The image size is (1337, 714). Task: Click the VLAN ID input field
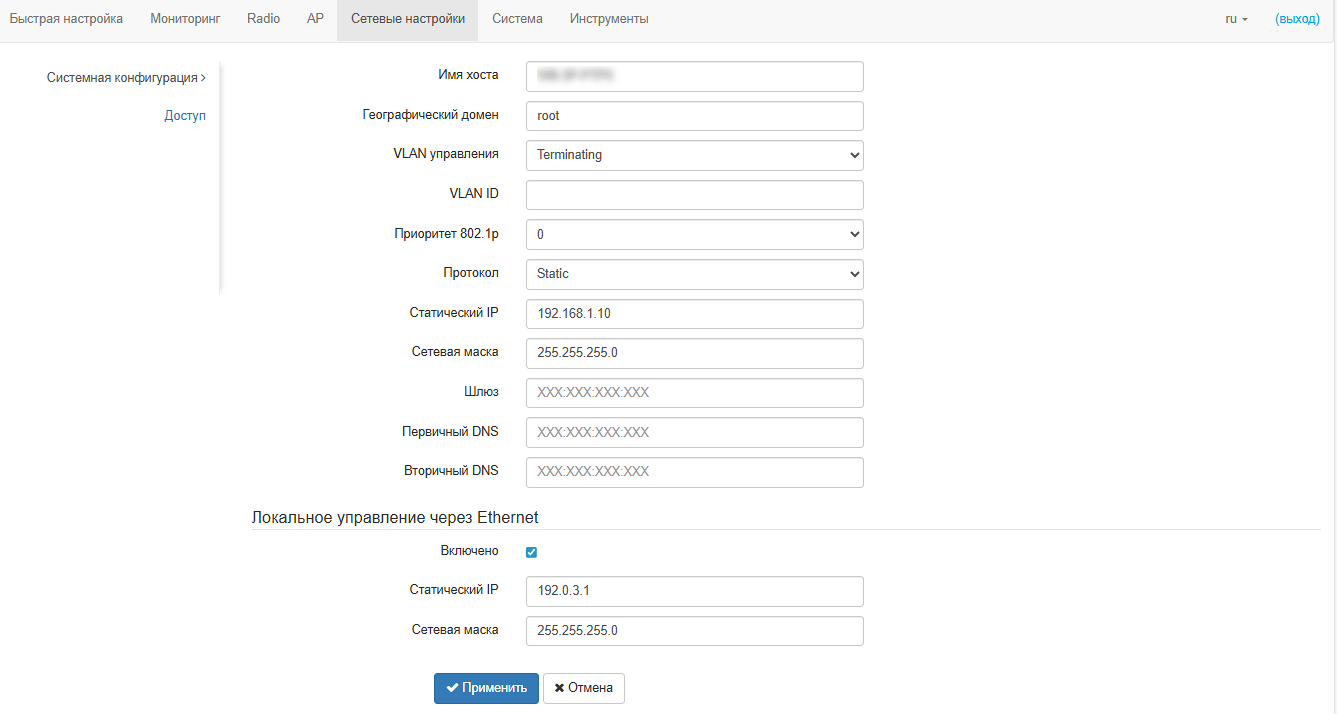(x=694, y=195)
